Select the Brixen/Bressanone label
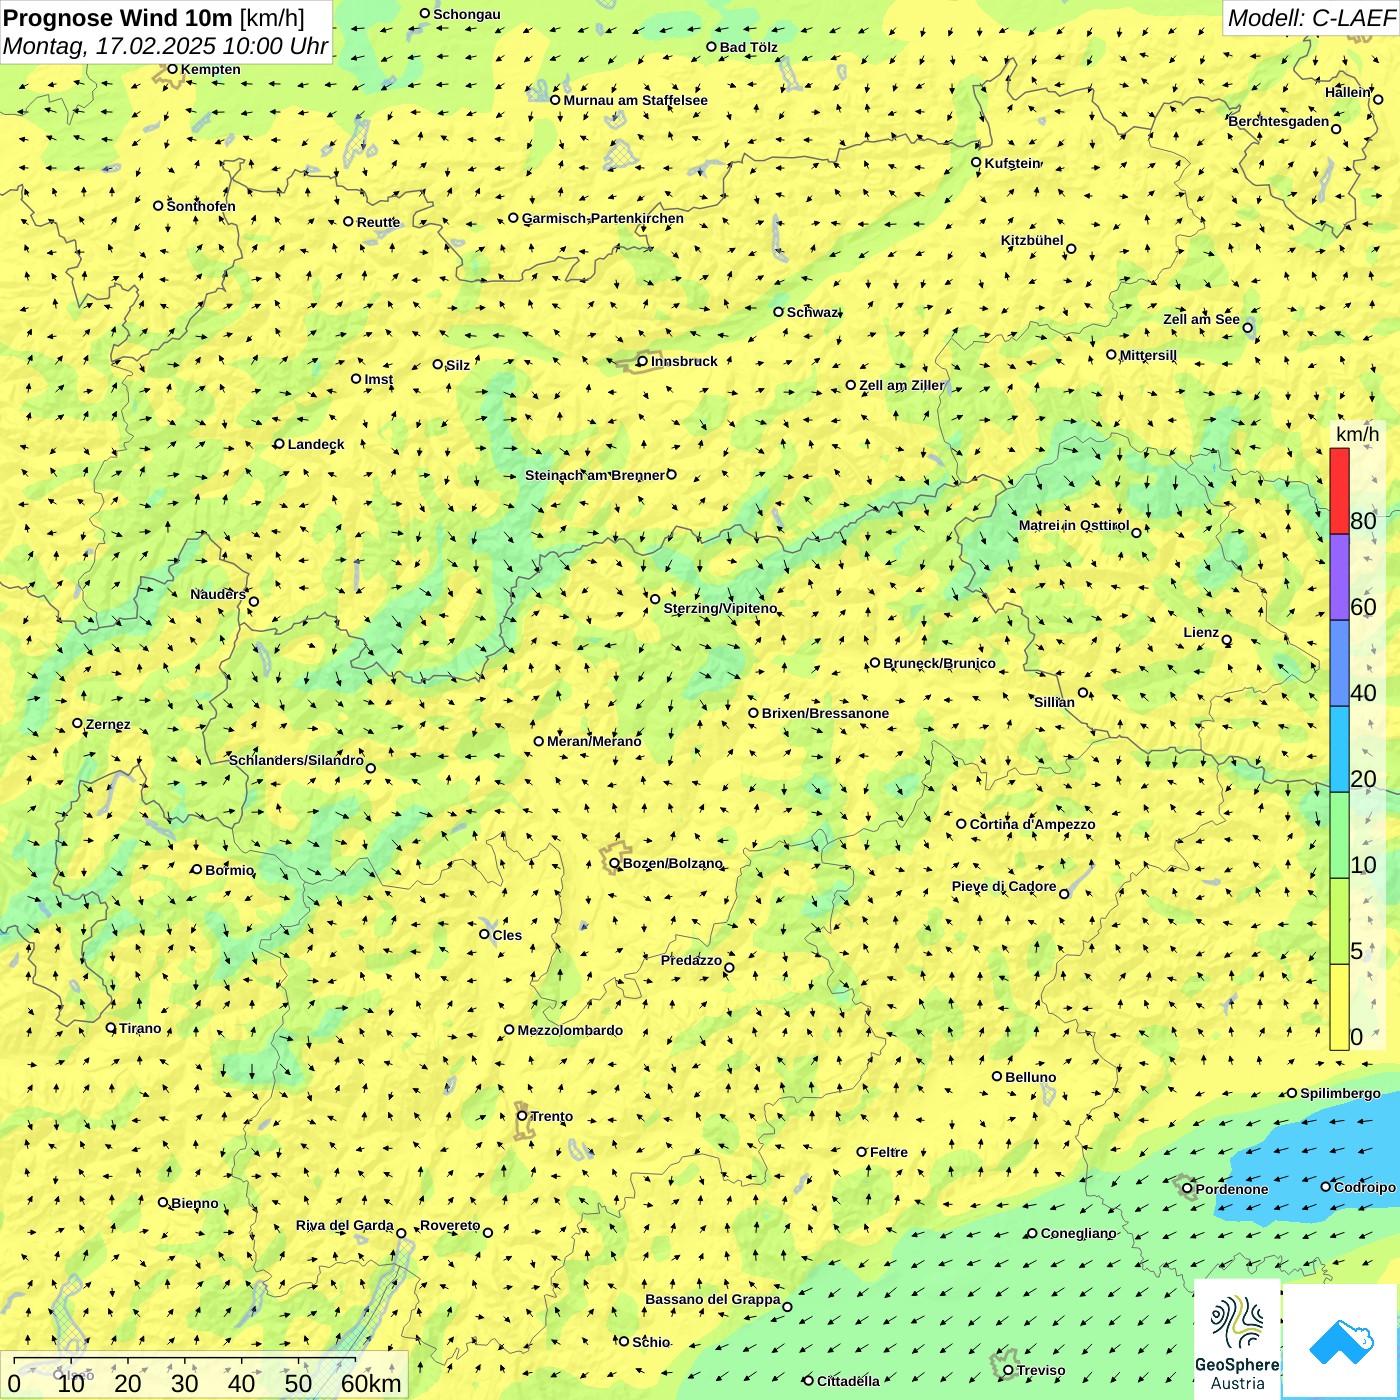The image size is (1400, 1400). (825, 713)
